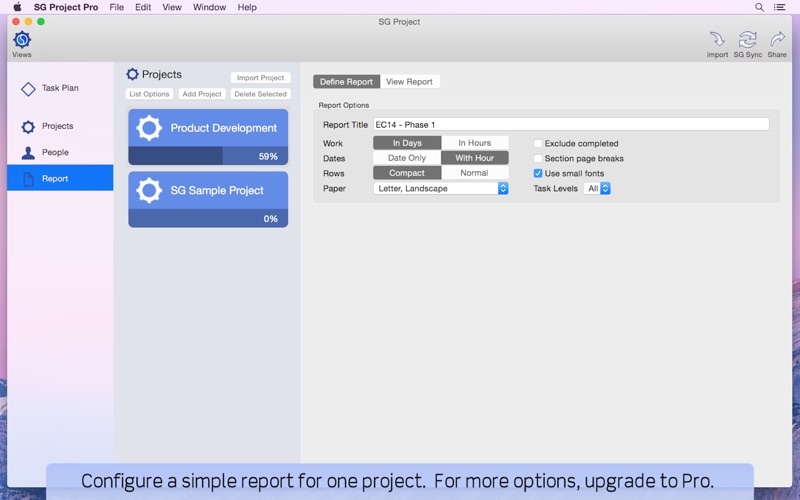Image resolution: width=800 pixels, height=500 pixels.
Task: Open the Help menu
Action: click(247, 7)
